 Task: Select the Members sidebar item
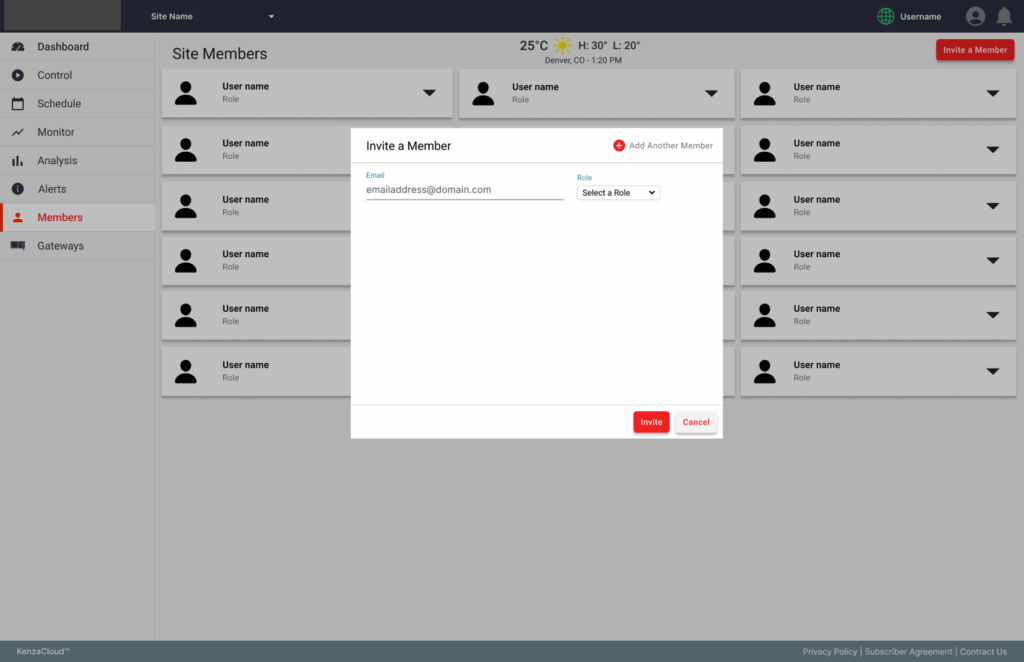(60, 218)
